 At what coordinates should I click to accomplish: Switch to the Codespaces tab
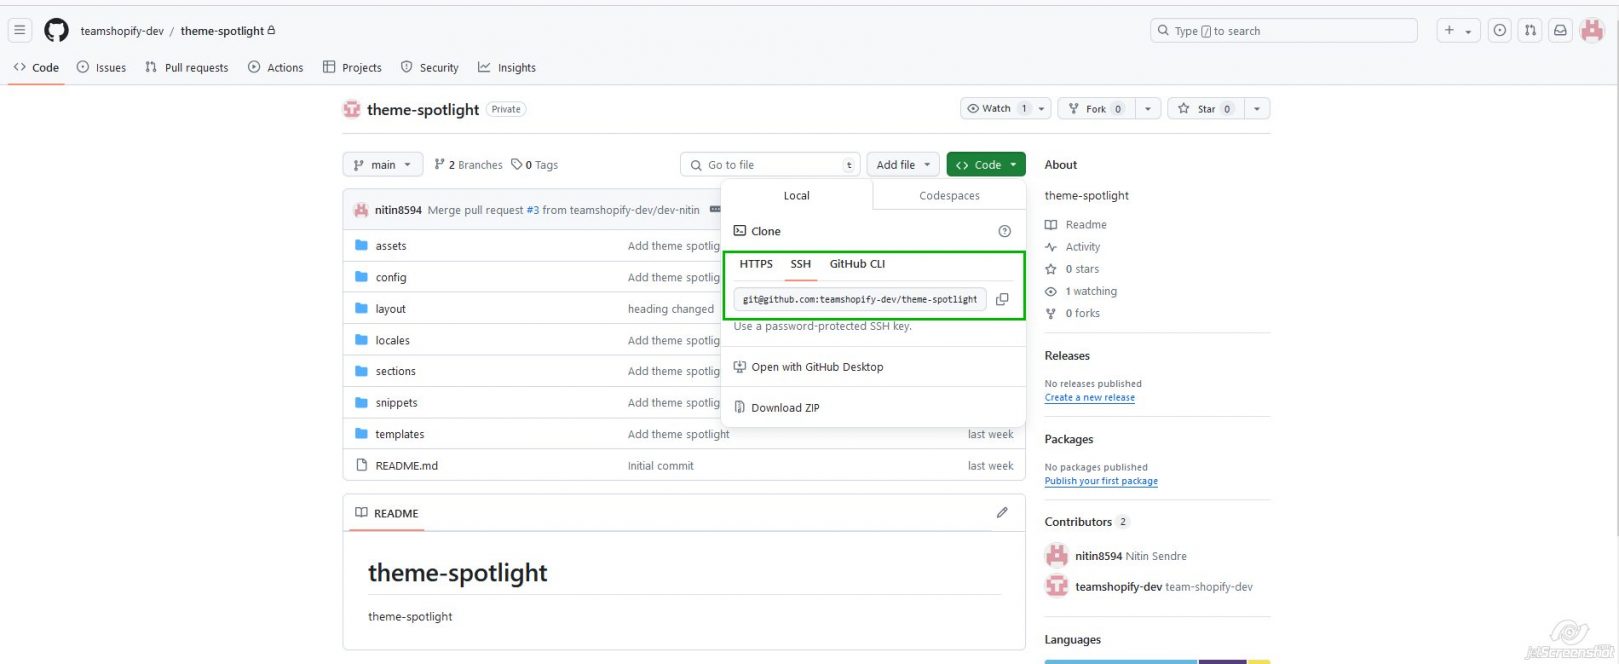click(949, 196)
